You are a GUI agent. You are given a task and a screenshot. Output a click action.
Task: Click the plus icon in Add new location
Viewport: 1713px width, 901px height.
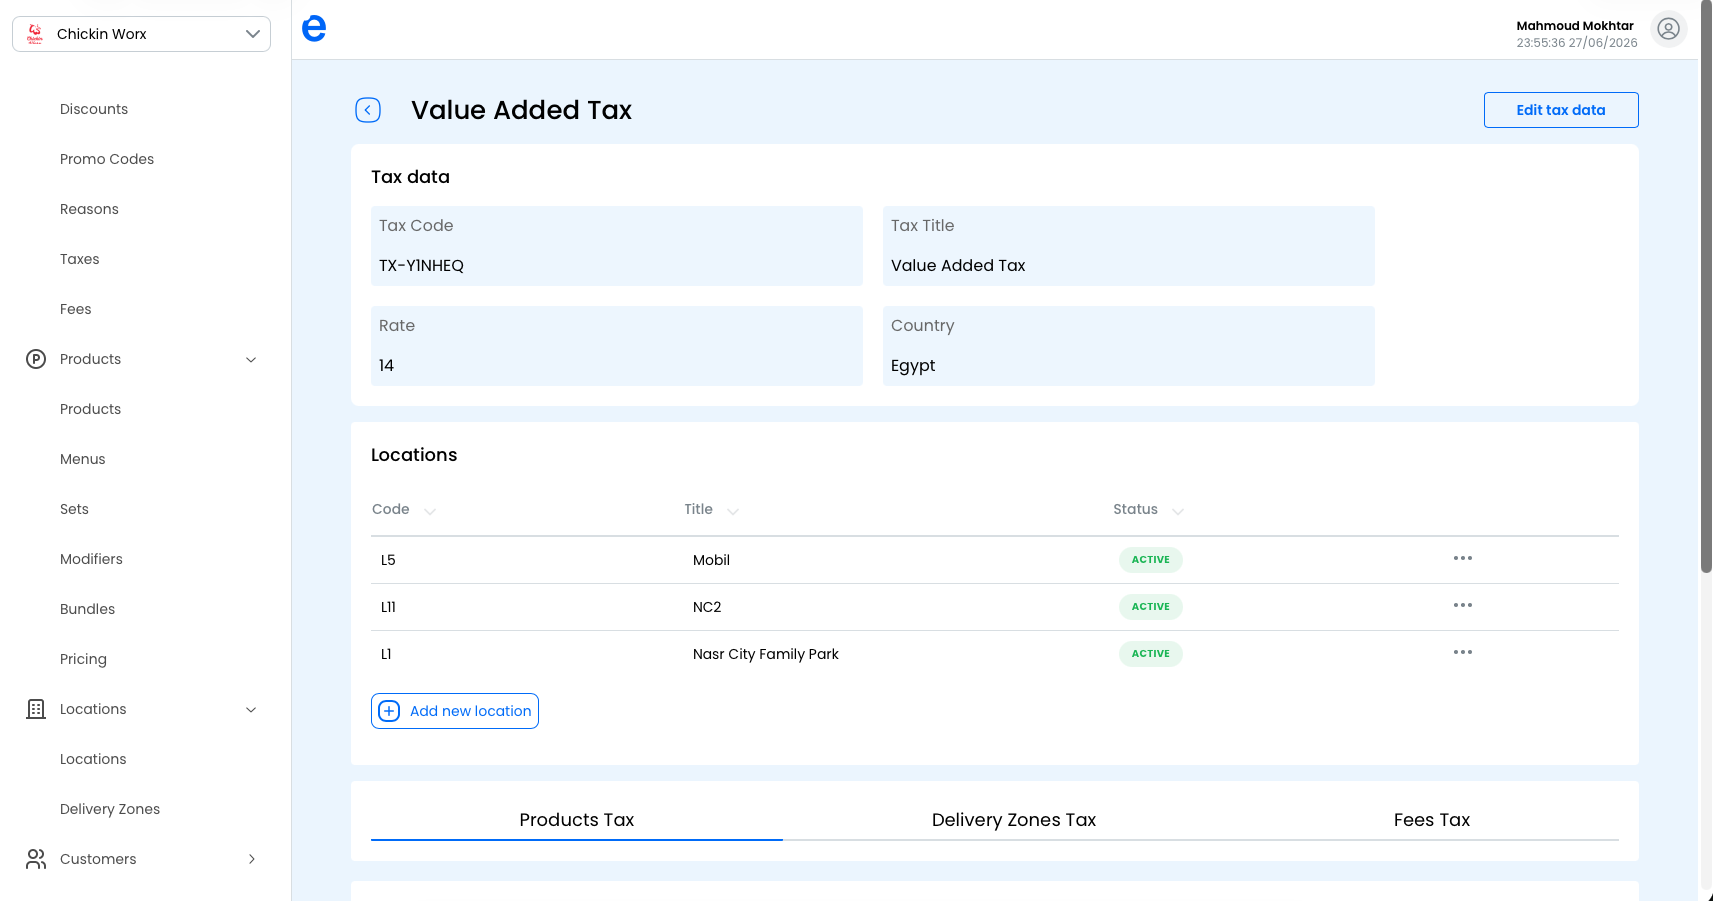(x=389, y=711)
